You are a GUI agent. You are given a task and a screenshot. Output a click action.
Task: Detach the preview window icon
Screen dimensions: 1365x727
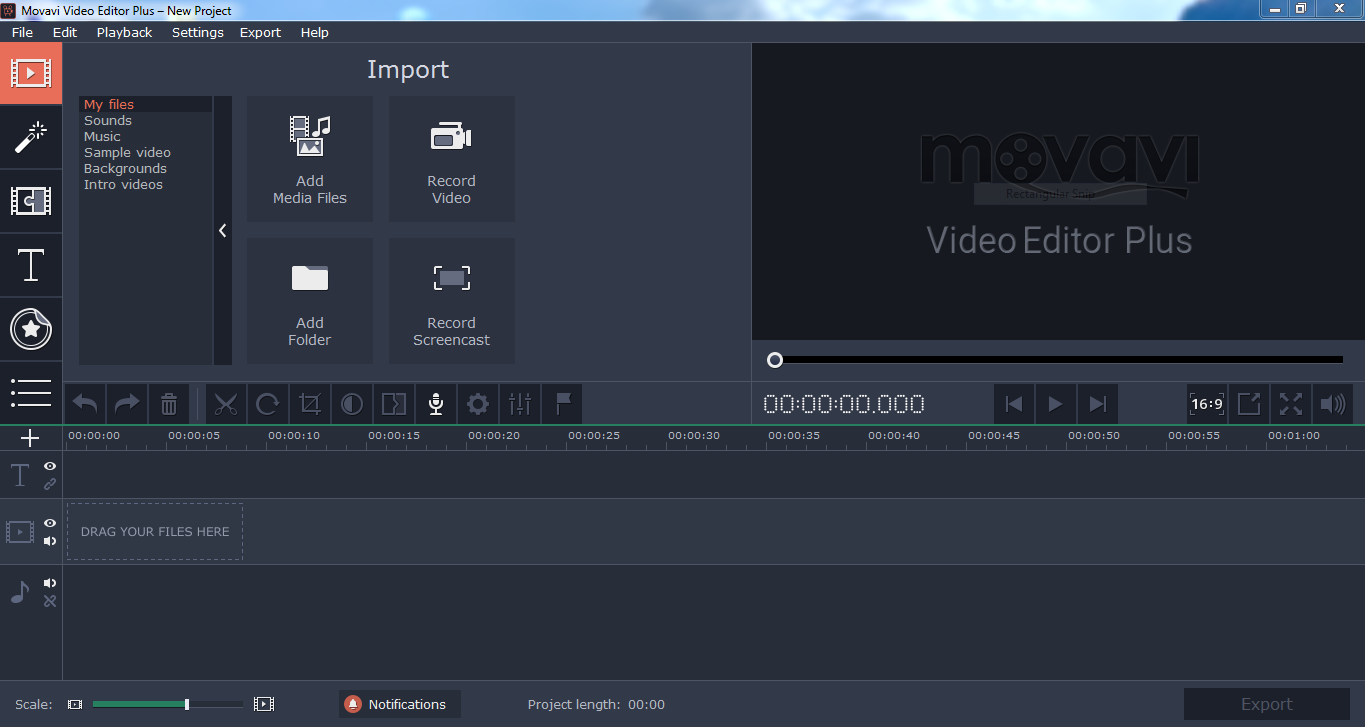click(1249, 404)
